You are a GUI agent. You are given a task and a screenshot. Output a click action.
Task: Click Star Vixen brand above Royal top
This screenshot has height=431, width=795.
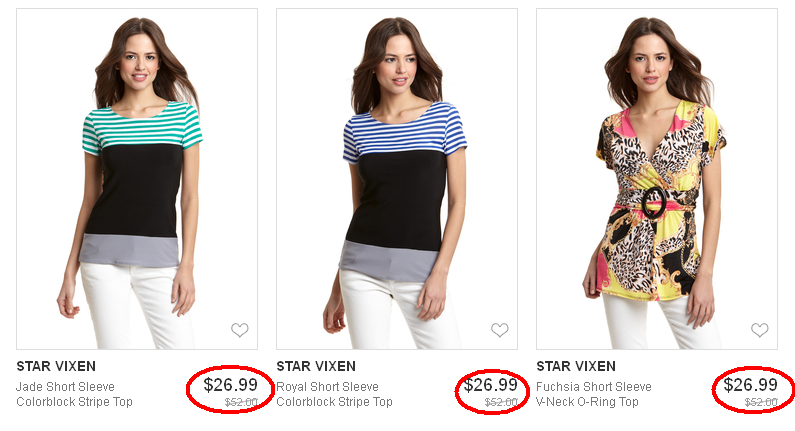pos(316,367)
